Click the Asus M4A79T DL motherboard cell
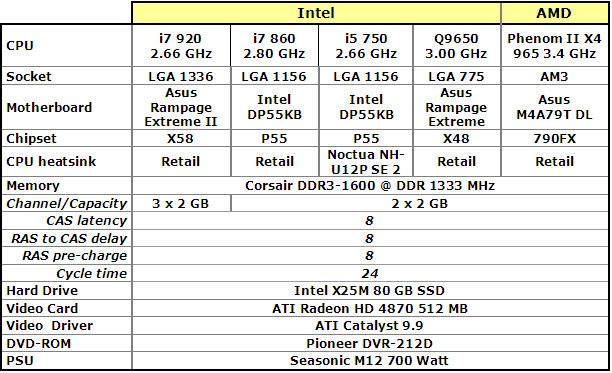 554,107
